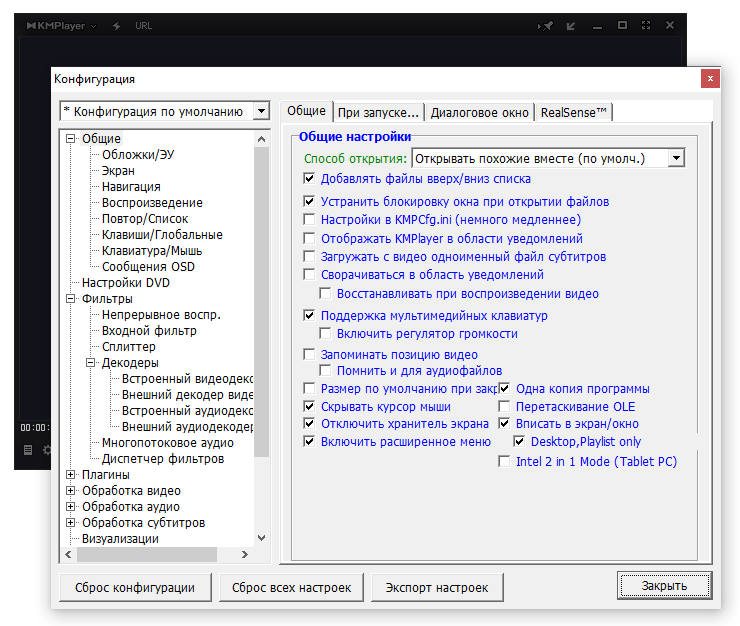Minimize the KMPlayer window
This screenshot has height=626, width=740.
click(597, 27)
